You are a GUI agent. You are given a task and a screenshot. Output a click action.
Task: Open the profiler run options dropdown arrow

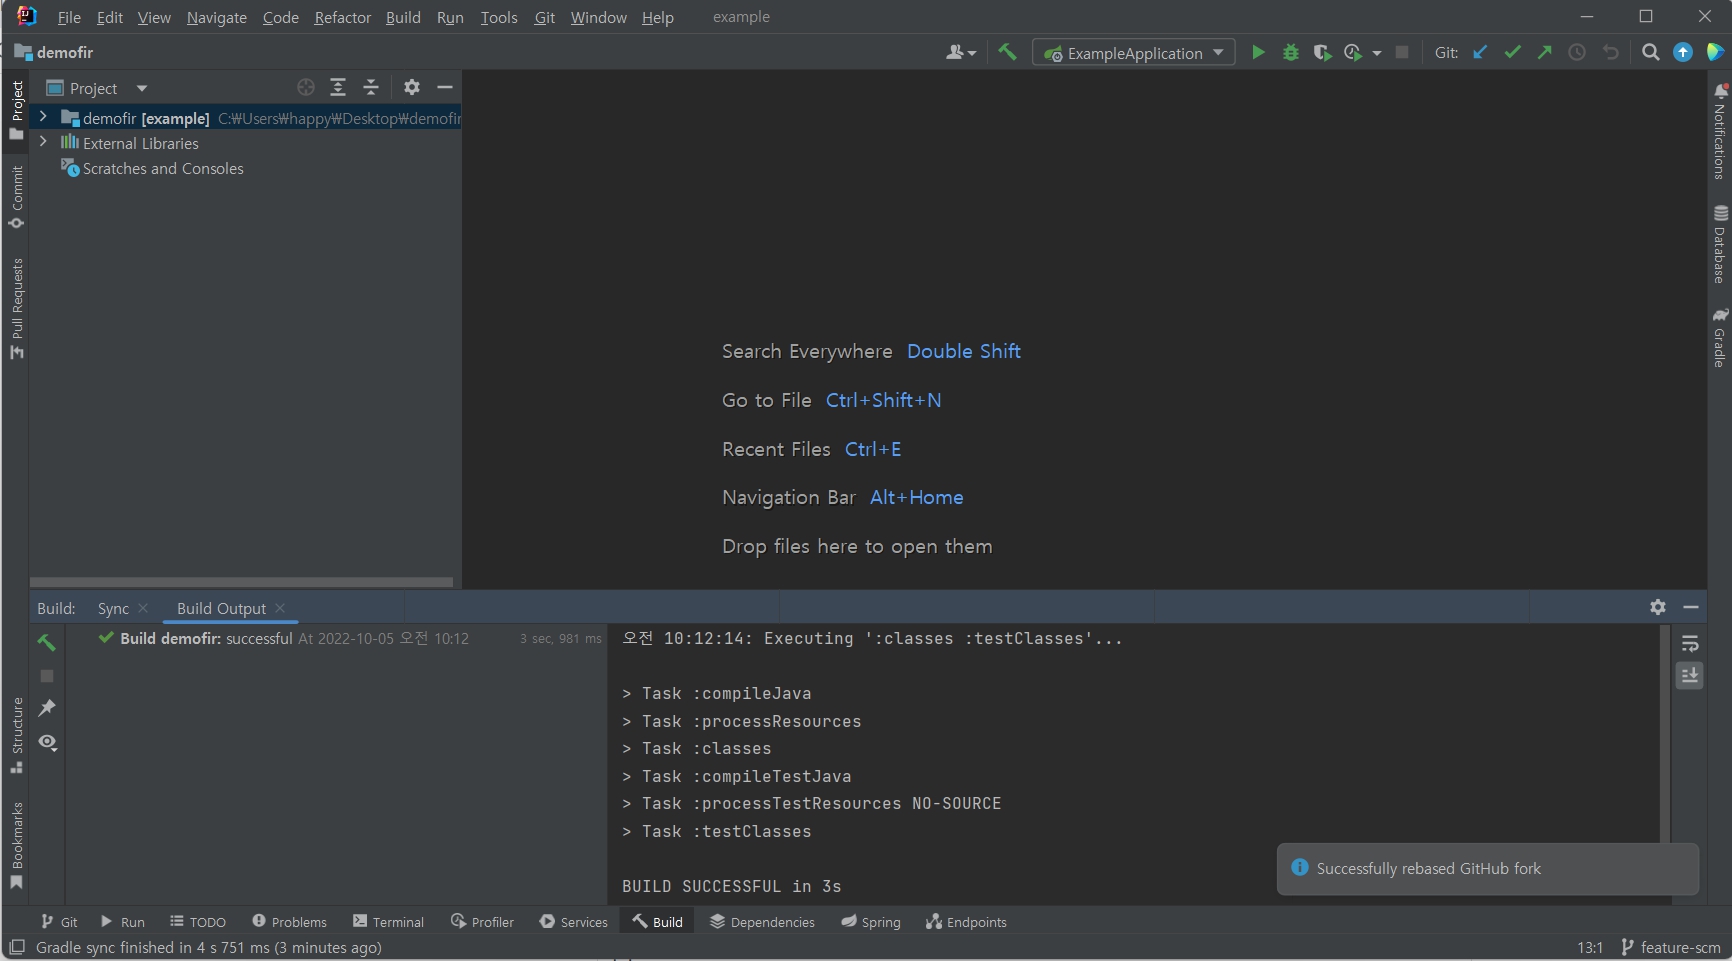[1377, 53]
